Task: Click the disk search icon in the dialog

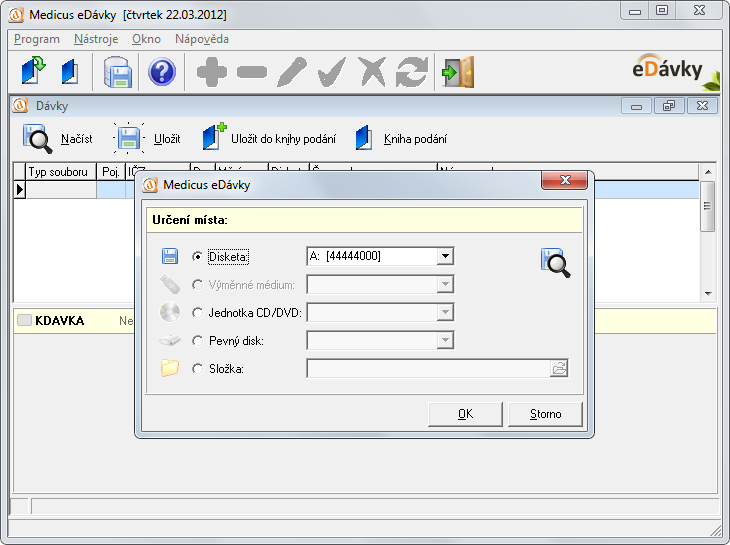Action: coord(555,263)
